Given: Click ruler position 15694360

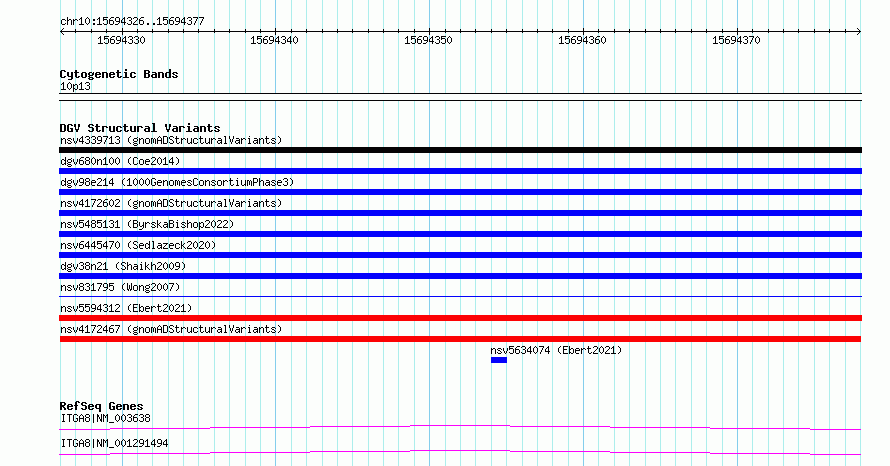Looking at the screenshot, I should [x=582, y=40].
